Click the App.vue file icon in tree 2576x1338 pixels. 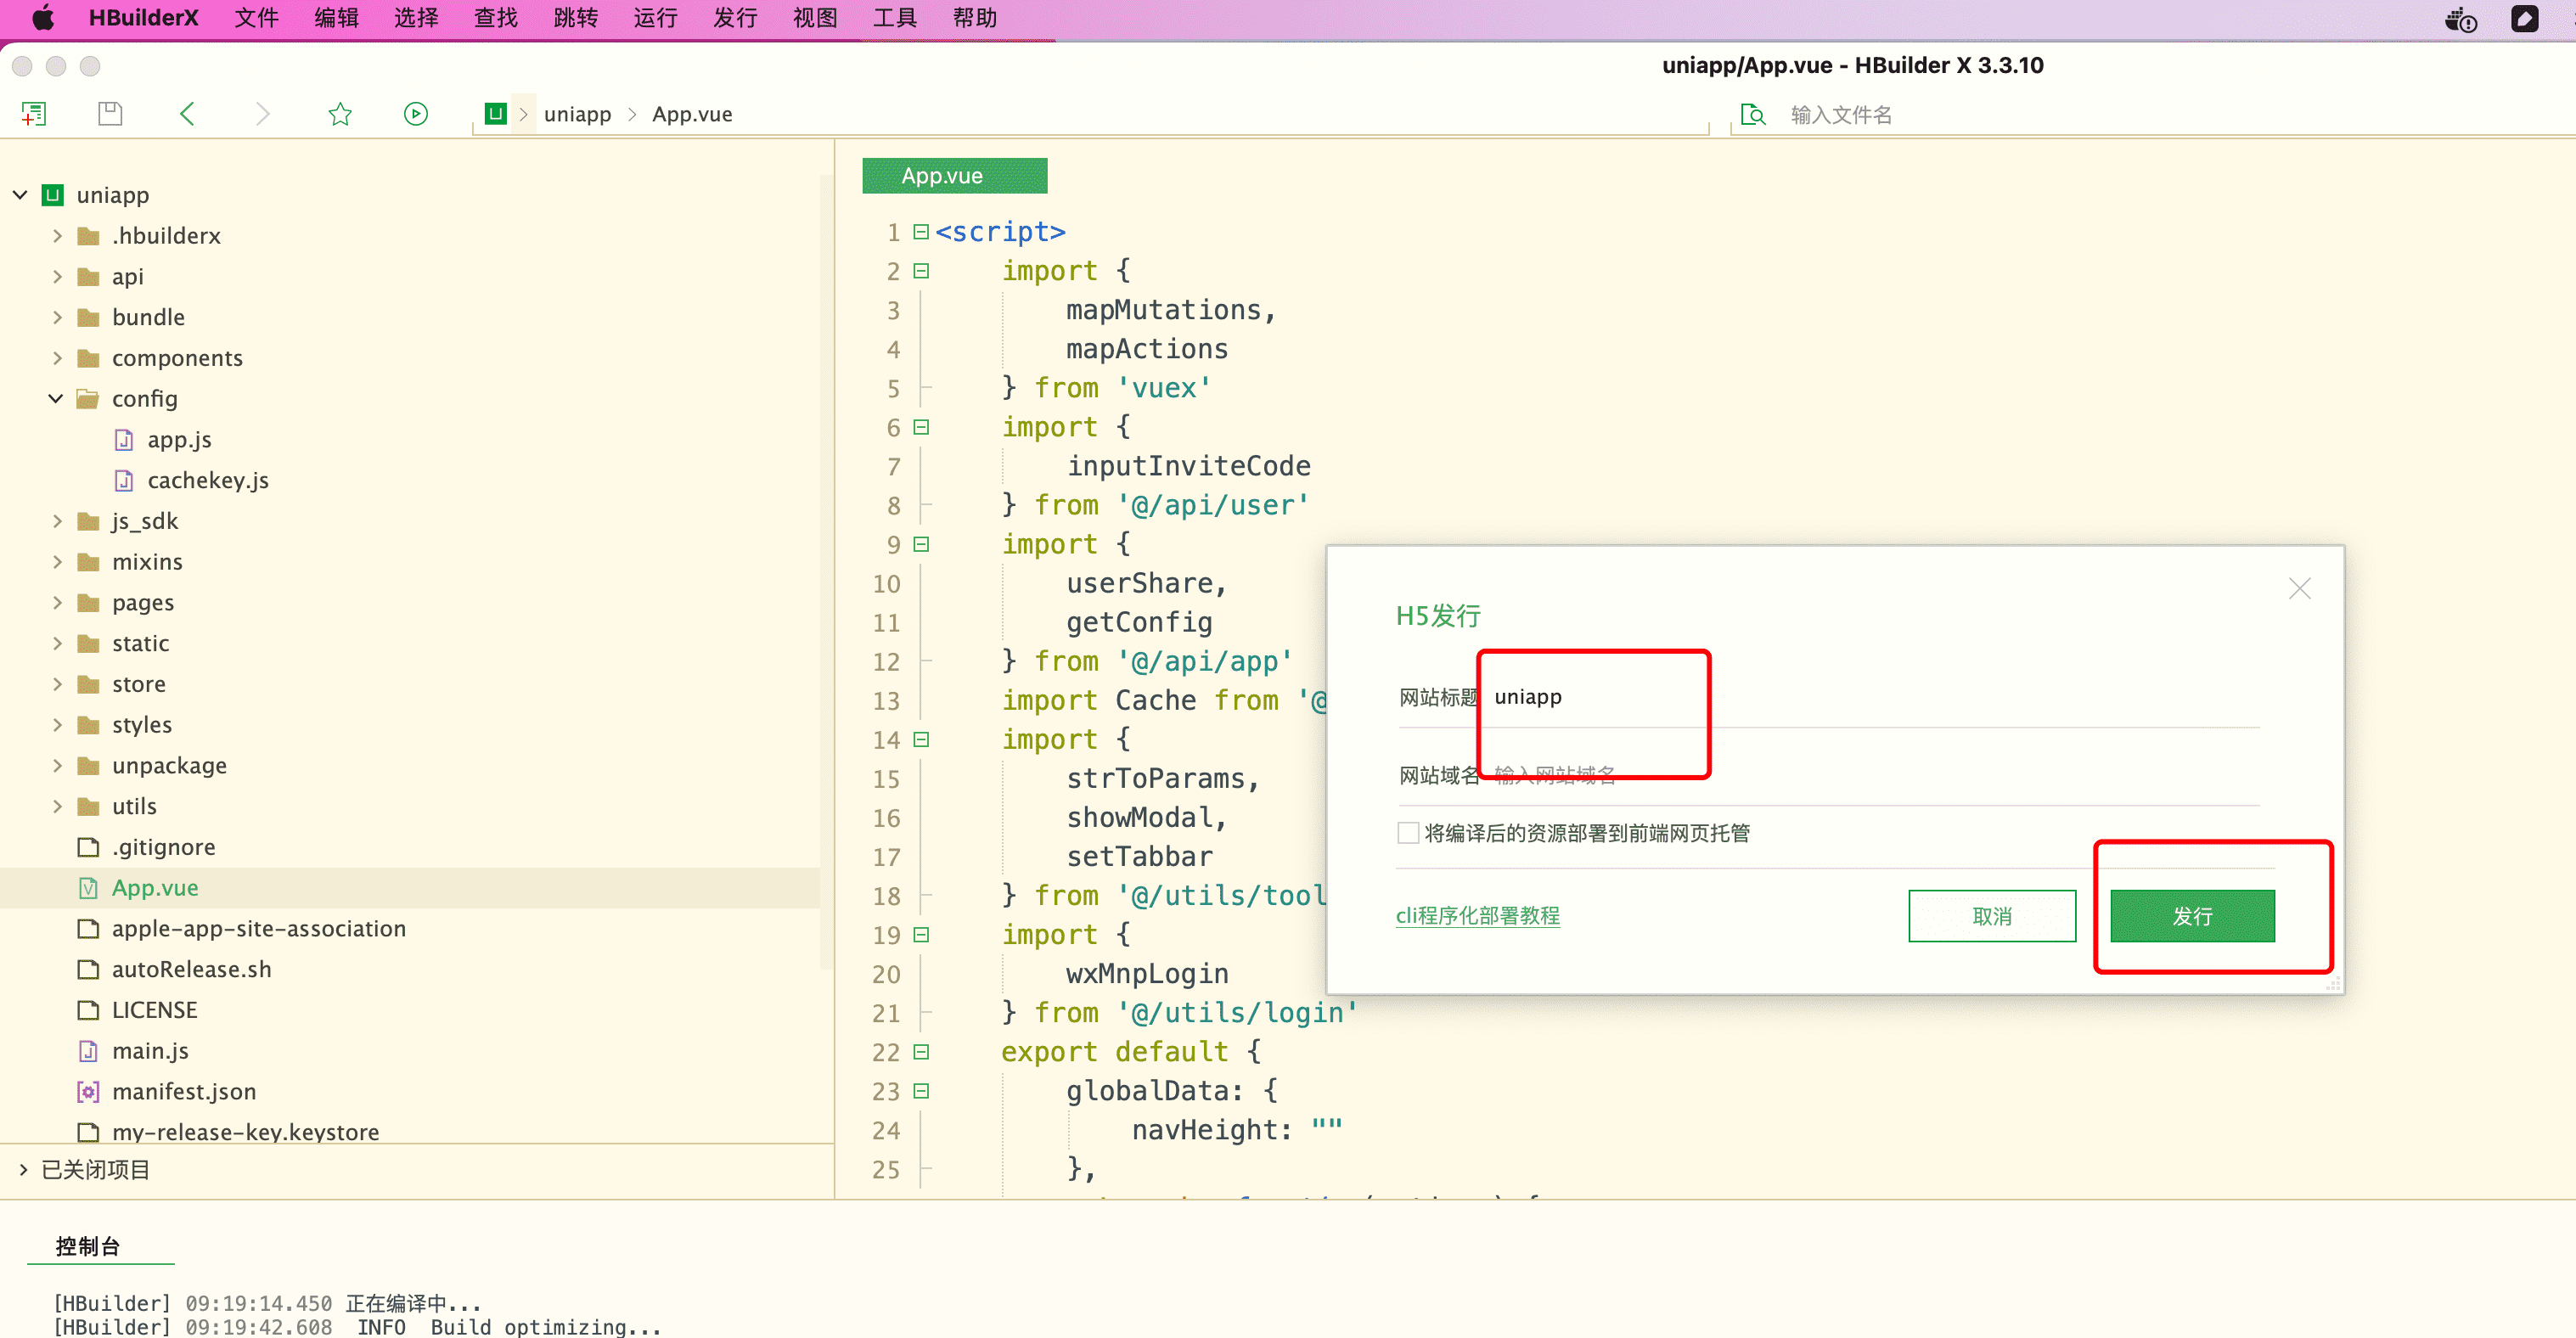(88, 888)
